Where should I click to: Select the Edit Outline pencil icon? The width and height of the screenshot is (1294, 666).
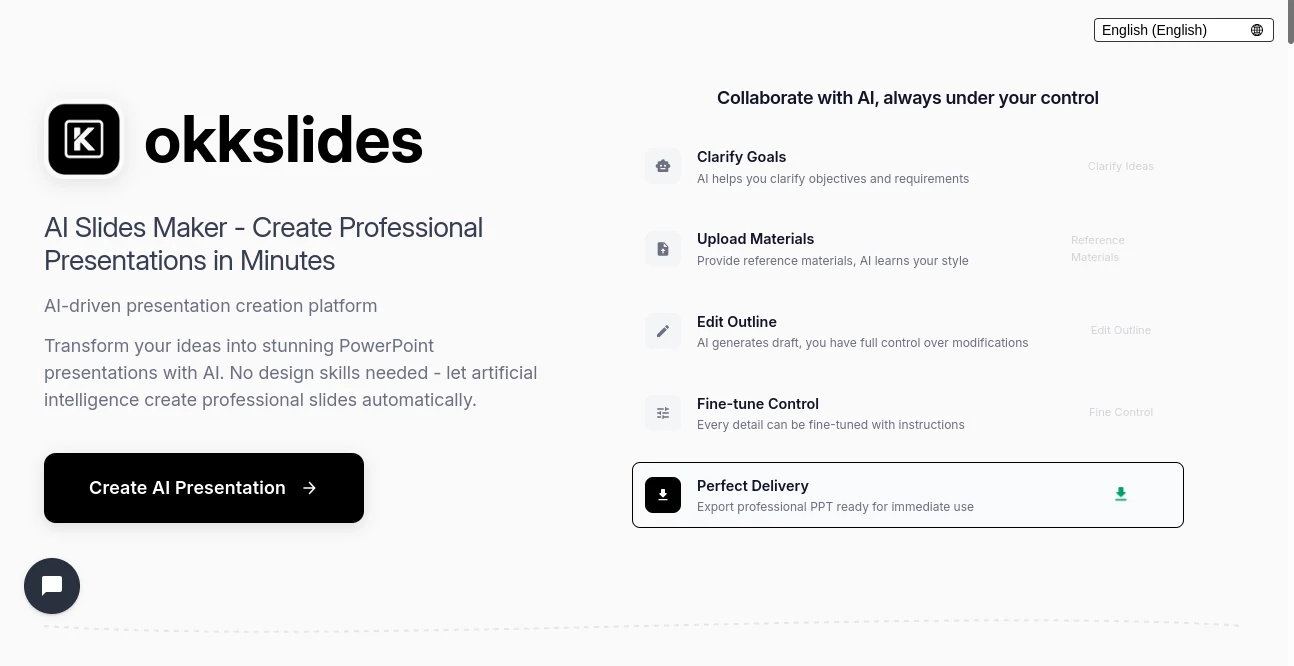click(663, 330)
